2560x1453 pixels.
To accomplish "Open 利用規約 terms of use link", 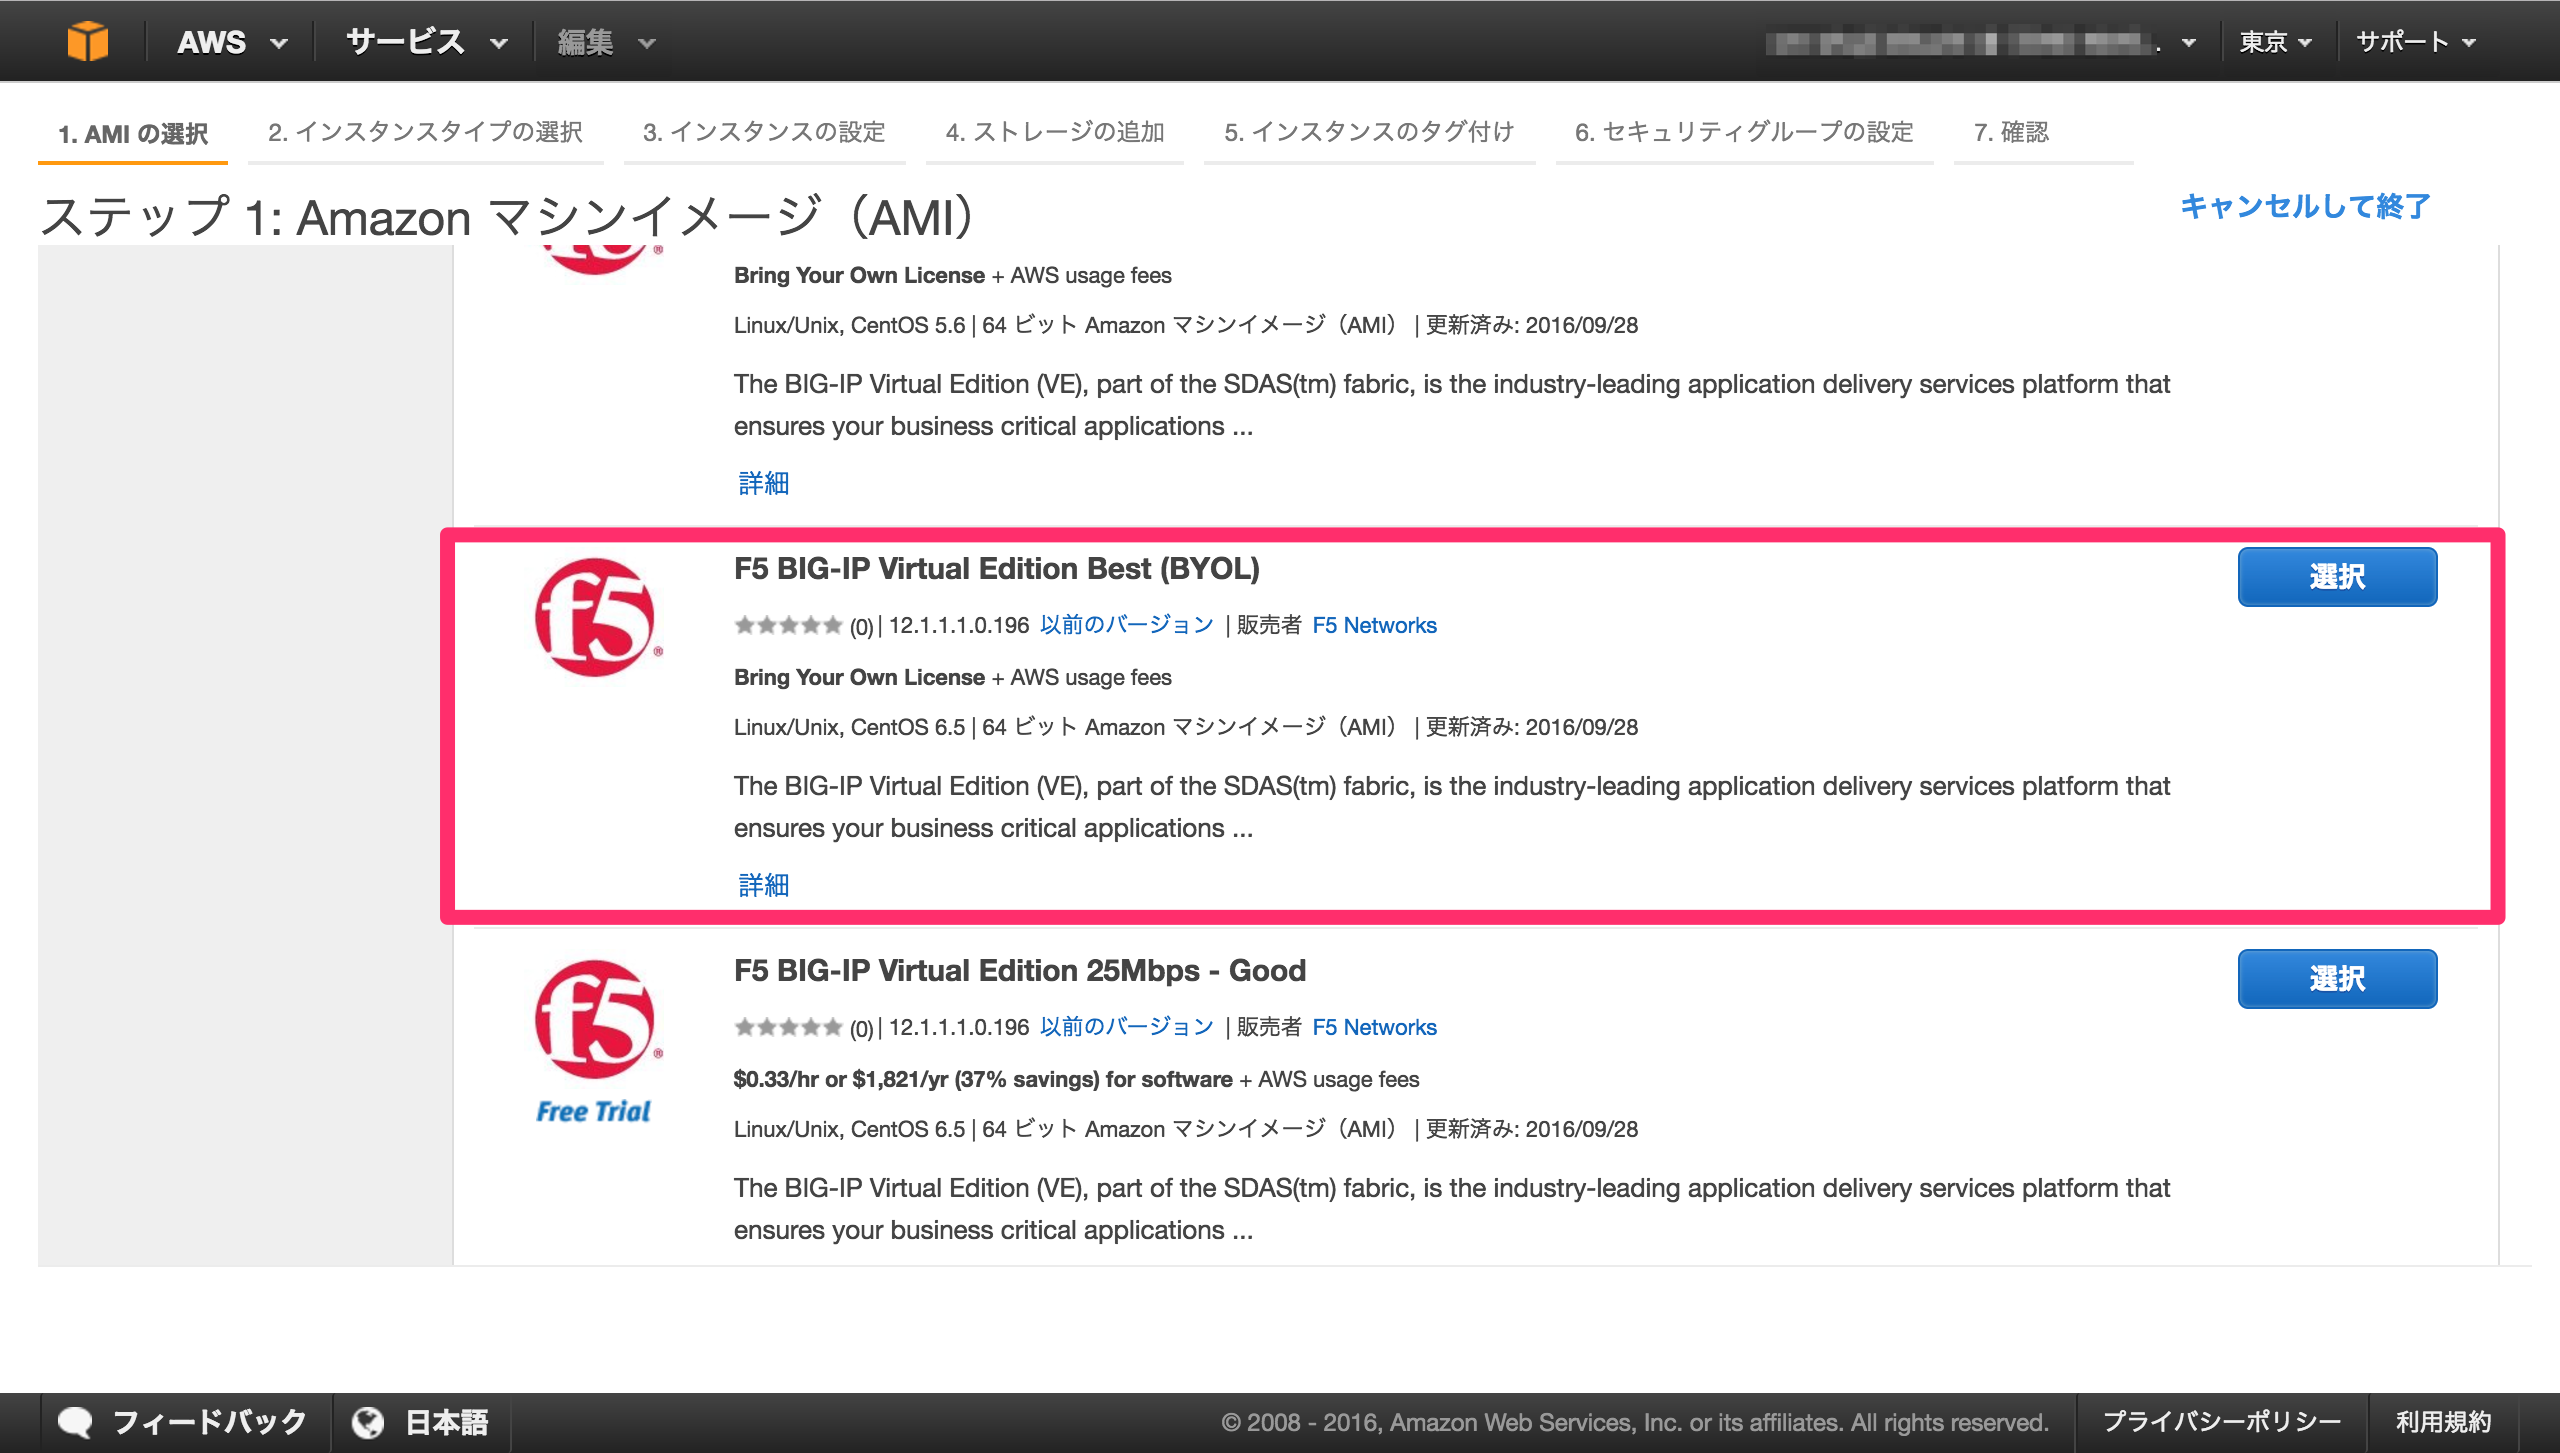I will [2443, 1422].
